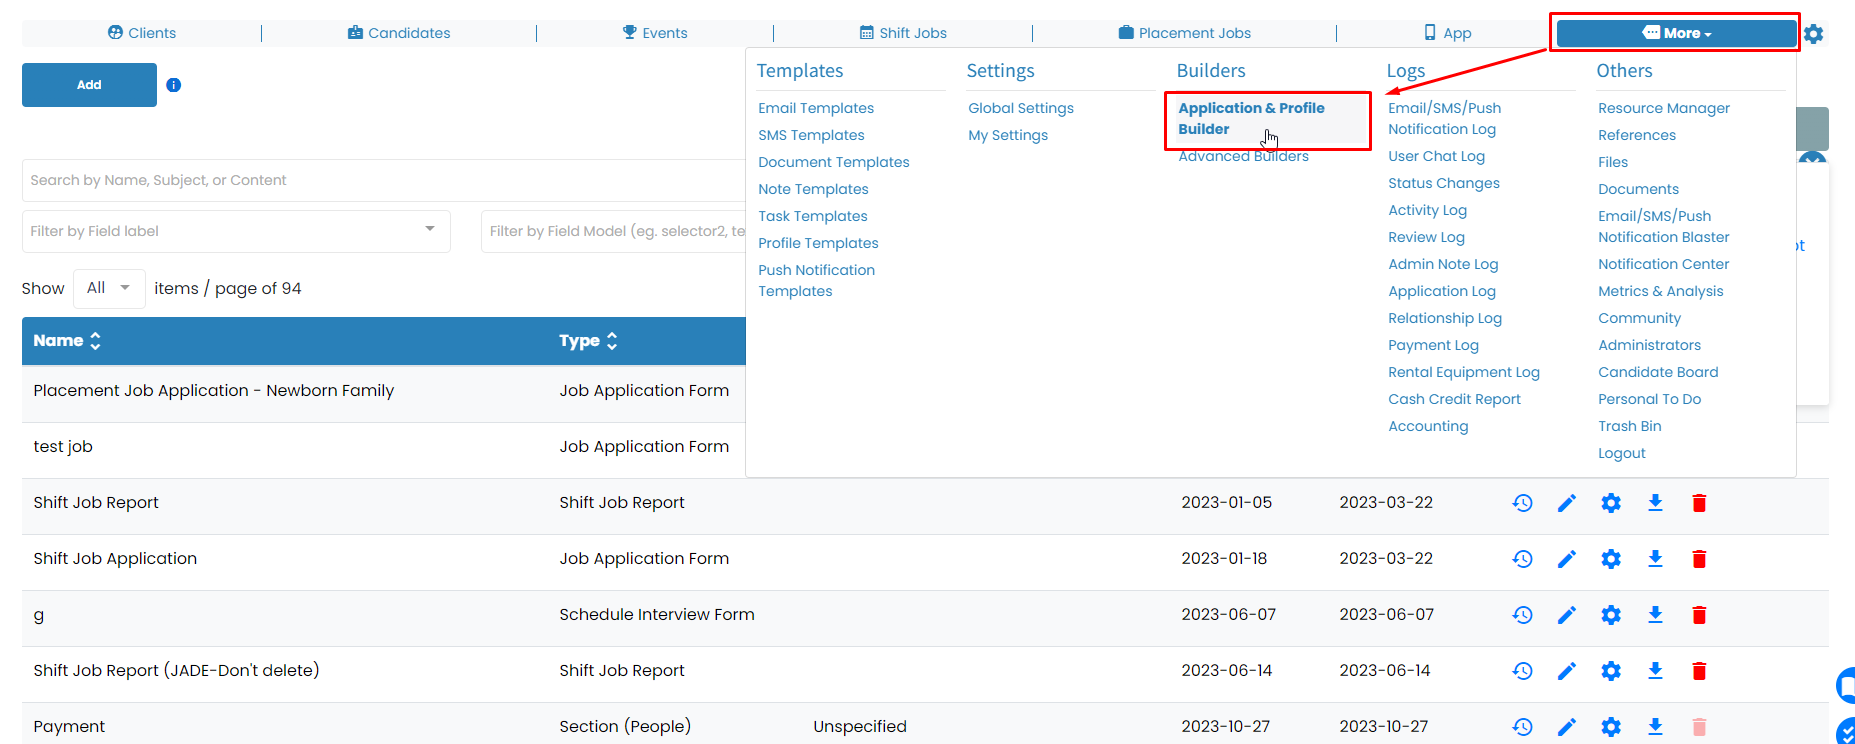This screenshot has width=1855, height=744.
Task: Open history for Shift Job Report 2023-01-05 row
Action: [1522, 503]
